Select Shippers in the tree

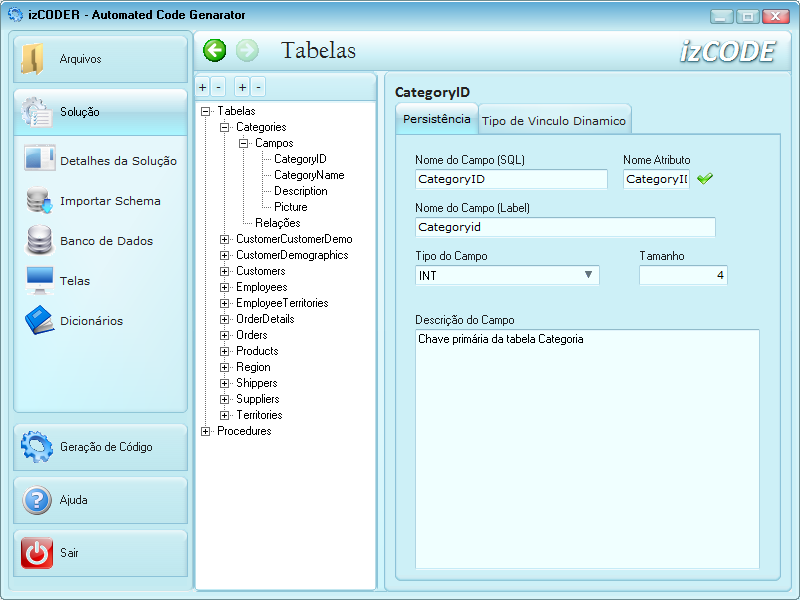pos(257,383)
